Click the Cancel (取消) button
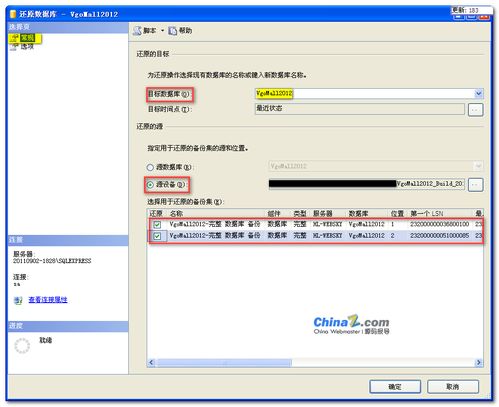The height and width of the screenshot is (407, 499). click(x=453, y=387)
